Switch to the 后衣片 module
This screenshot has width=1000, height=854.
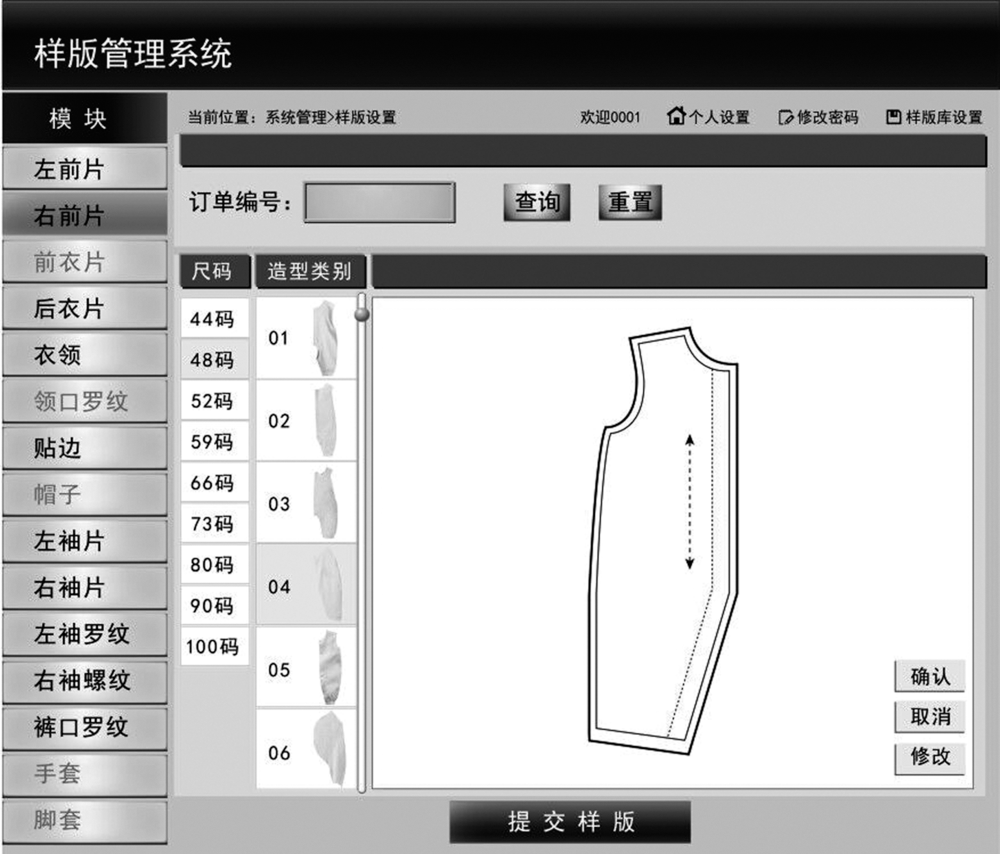[x=84, y=309]
